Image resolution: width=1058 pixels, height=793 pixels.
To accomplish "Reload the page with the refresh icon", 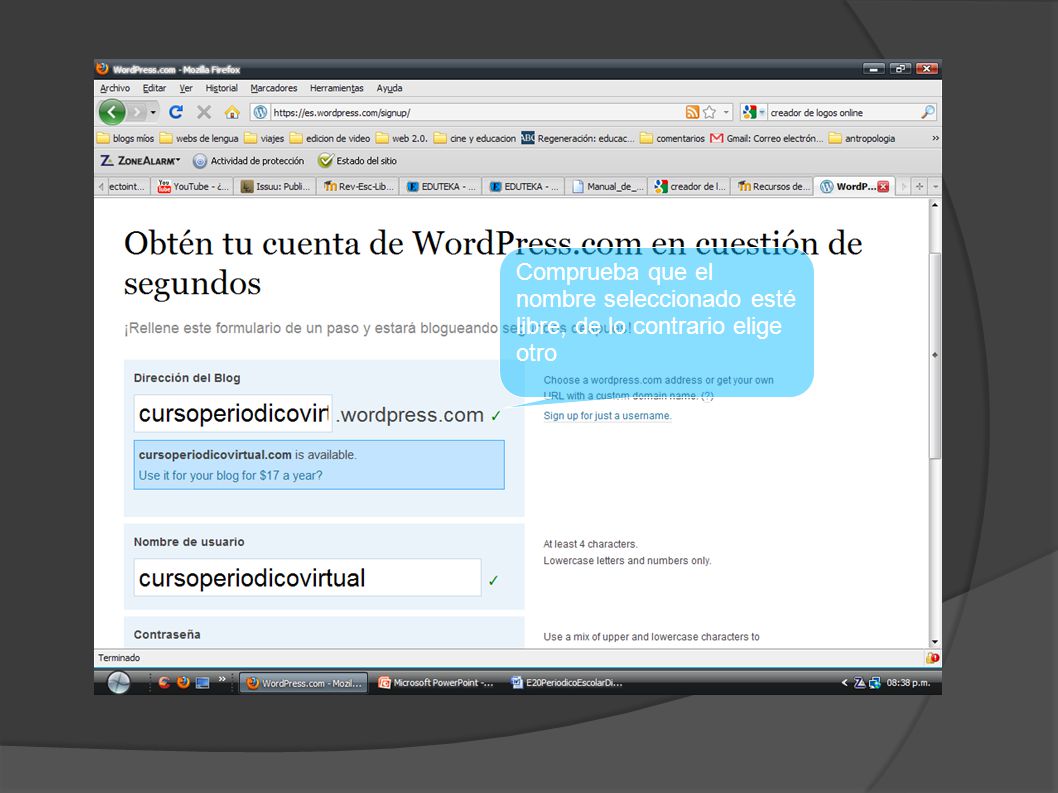I will pos(176,112).
